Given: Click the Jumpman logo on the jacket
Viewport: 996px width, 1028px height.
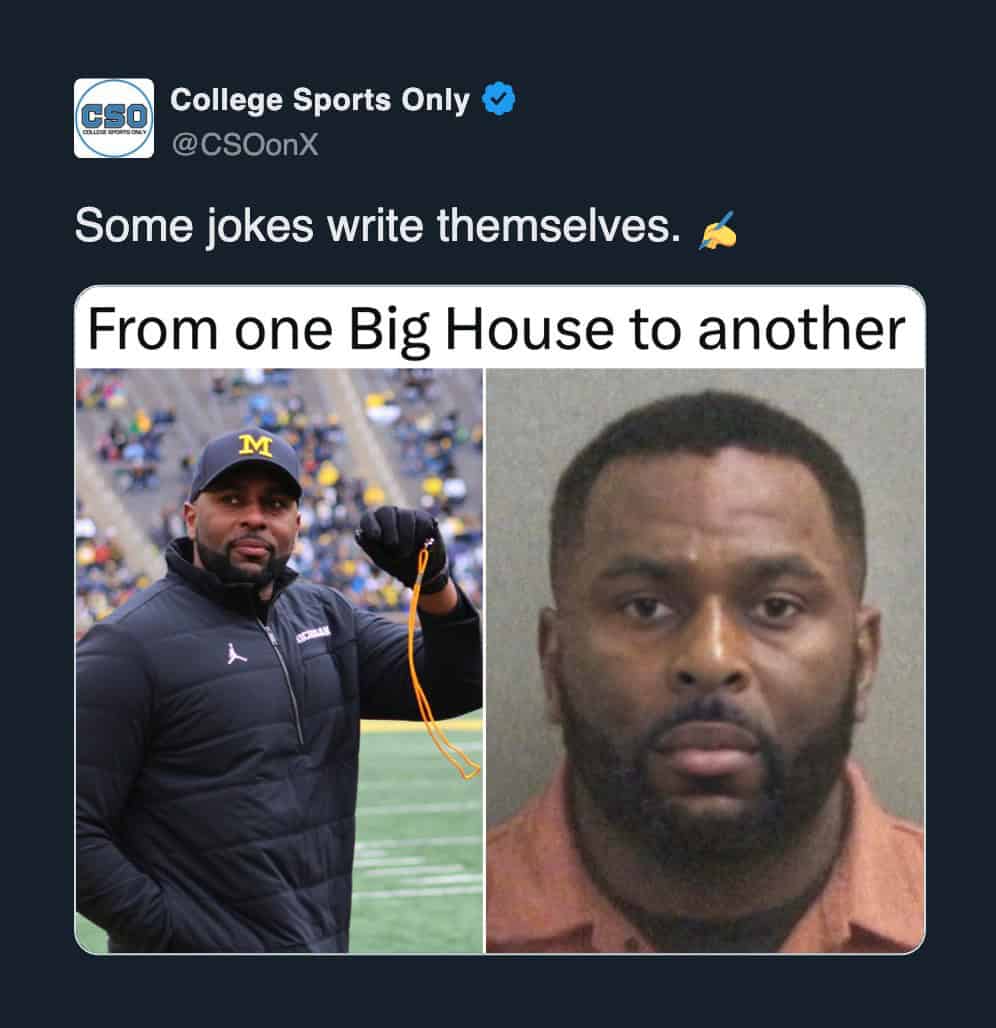Looking at the screenshot, I should pos(237,655).
